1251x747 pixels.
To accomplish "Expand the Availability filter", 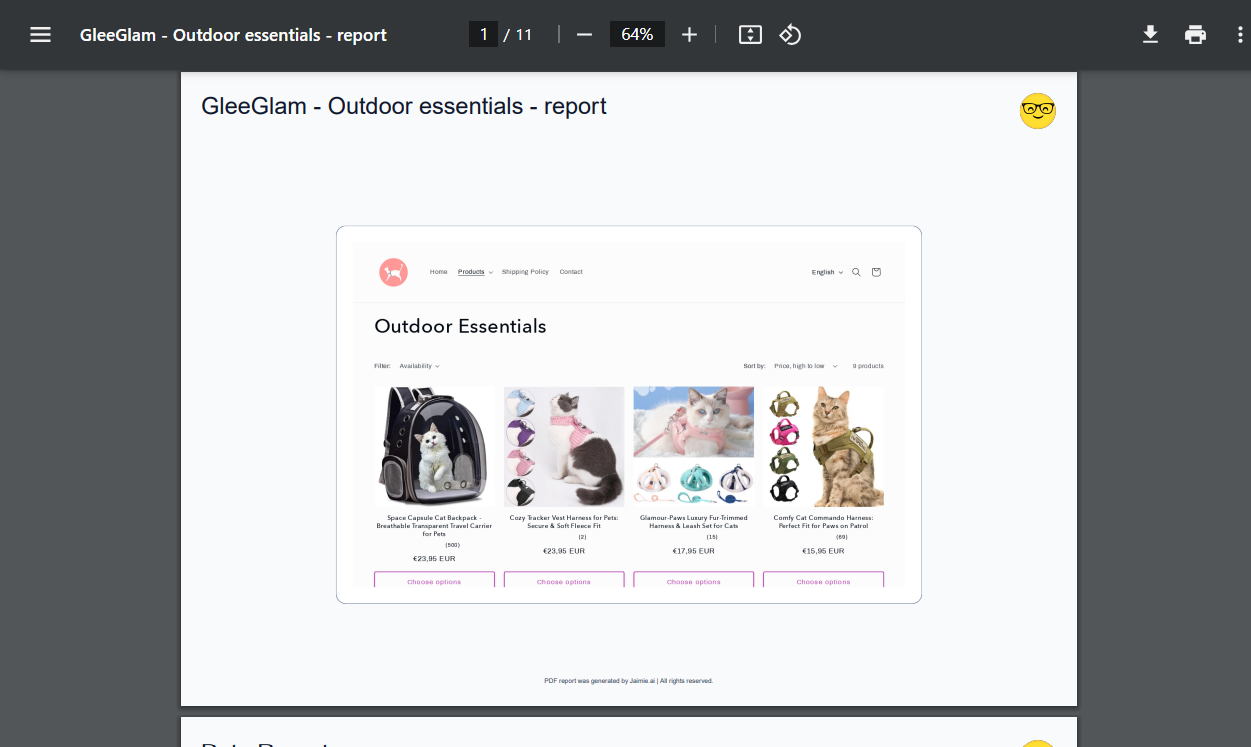I will pos(419,366).
